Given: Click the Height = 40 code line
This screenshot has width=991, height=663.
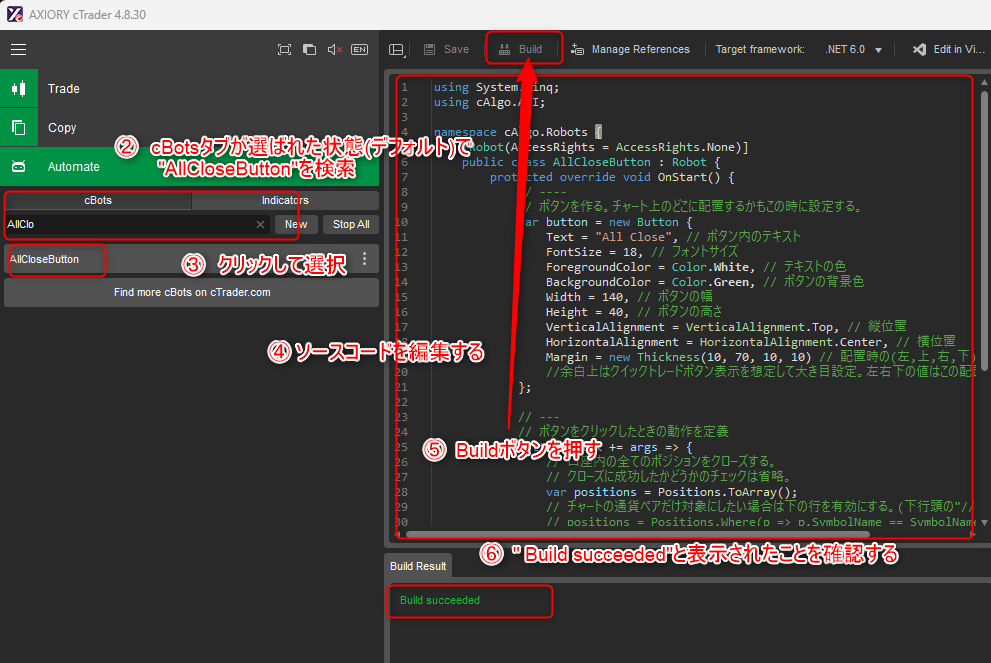Looking at the screenshot, I should pyautogui.click(x=634, y=312).
